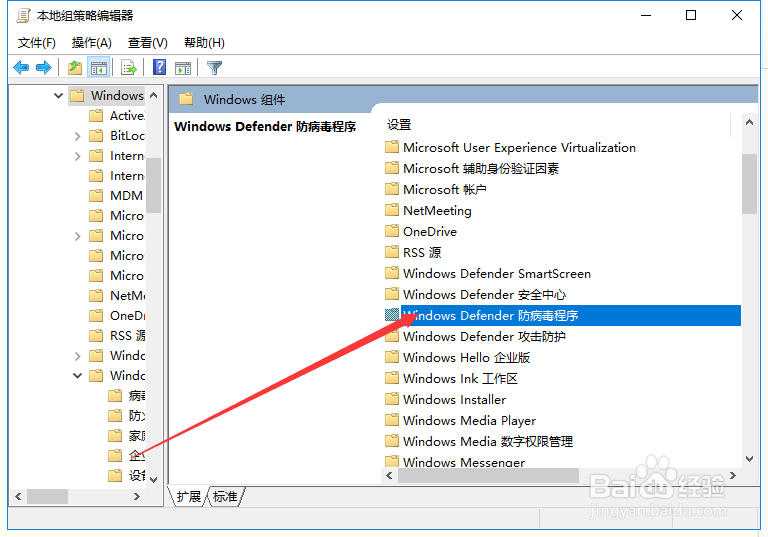This screenshot has height=537, width=768.
Task: Expand the BitLoc tree node
Action: [77, 136]
